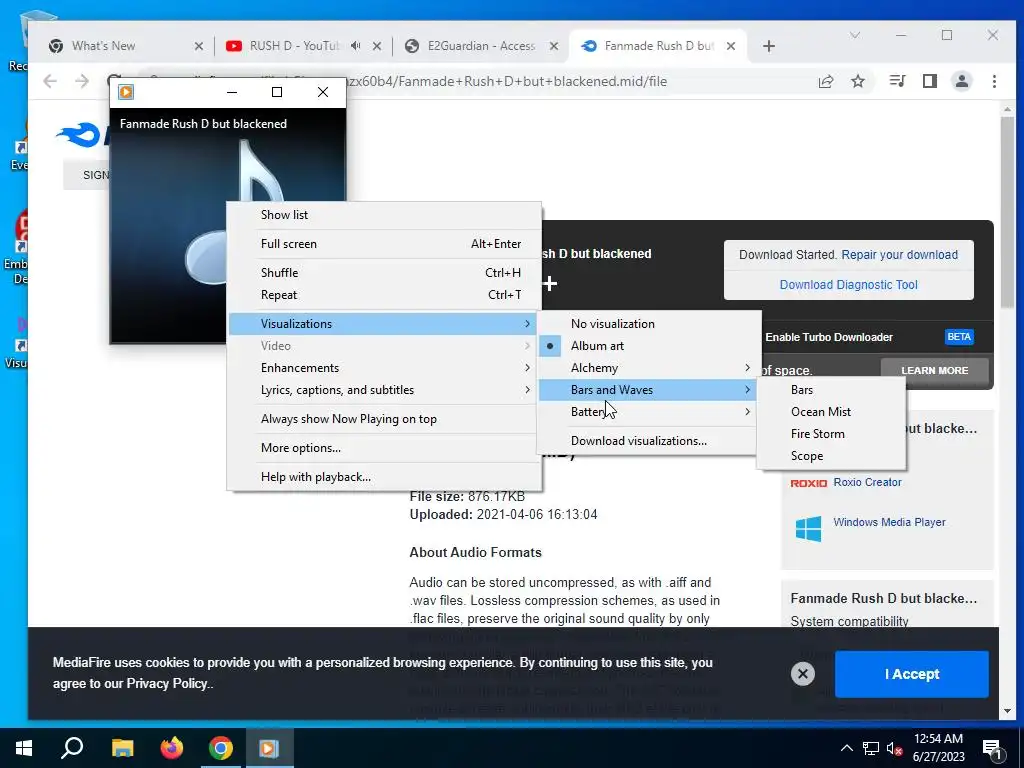Open Download Diagnostic Tool link
The width and height of the screenshot is (1024, 768).
[x=848, y=285]
